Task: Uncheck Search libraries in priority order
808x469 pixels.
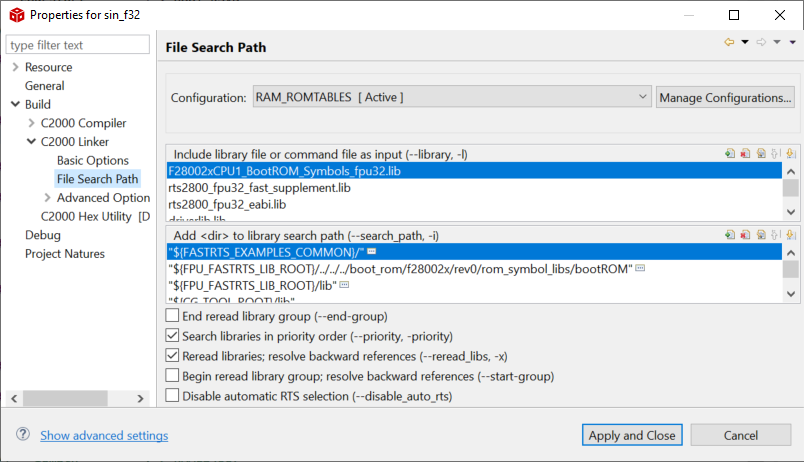Action: [172, 336]
